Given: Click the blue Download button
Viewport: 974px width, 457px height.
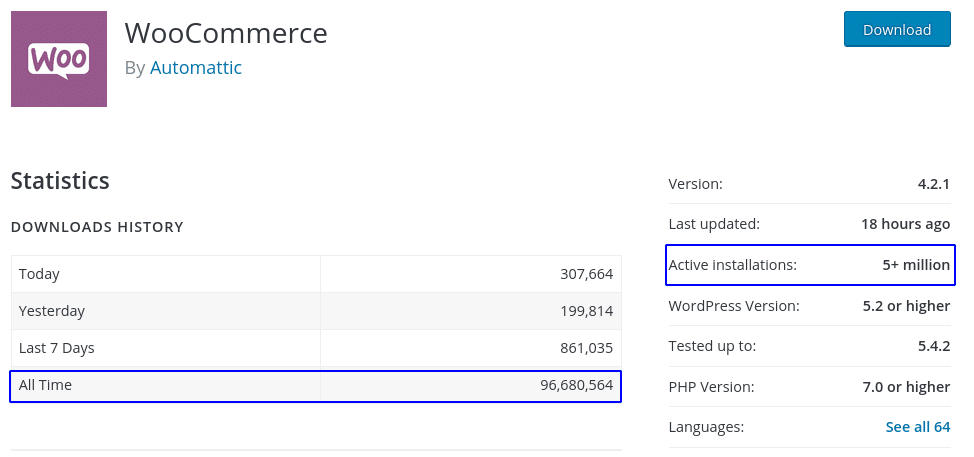Looking at the screenshot, I should point(897,29).
